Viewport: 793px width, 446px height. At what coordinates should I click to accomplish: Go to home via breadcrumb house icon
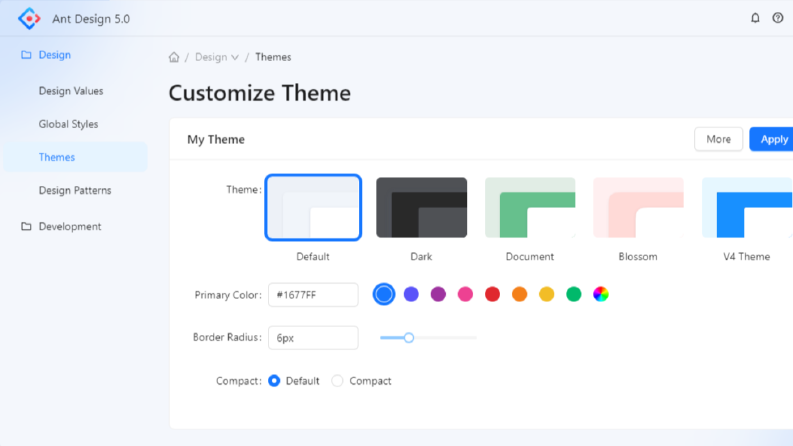[x=174, y=57]
